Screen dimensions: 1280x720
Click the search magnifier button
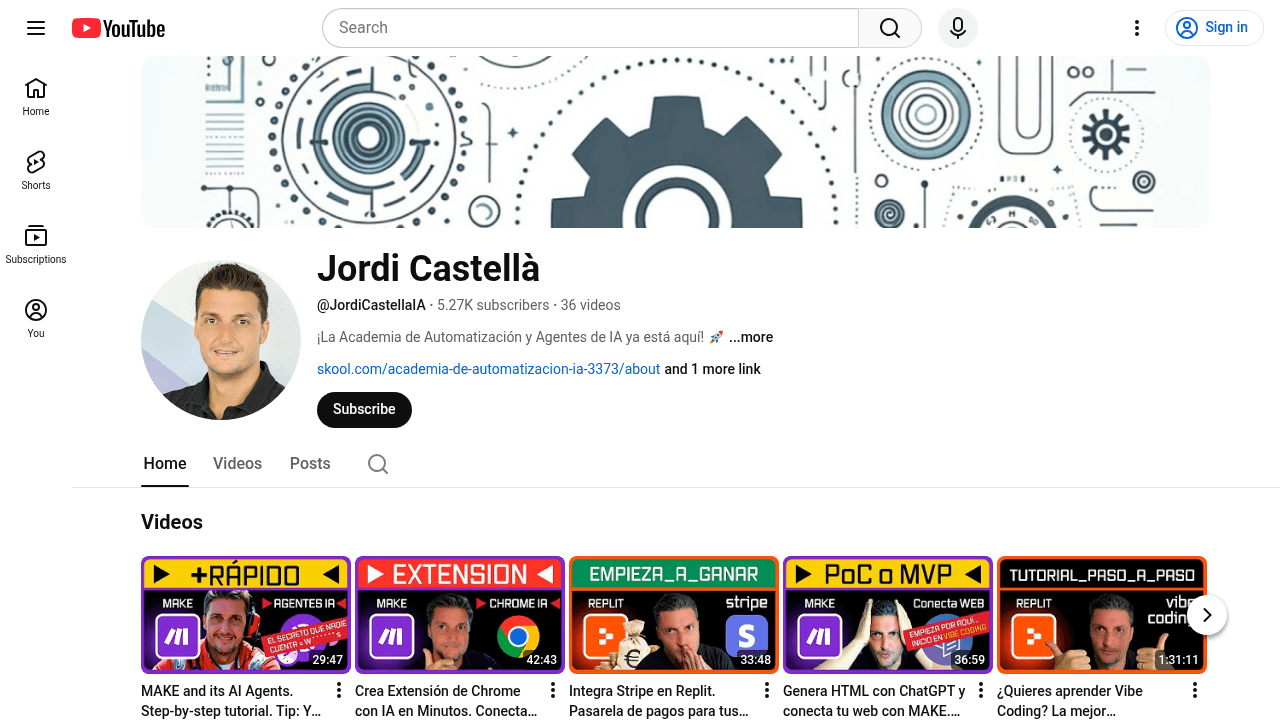point(889,28)
